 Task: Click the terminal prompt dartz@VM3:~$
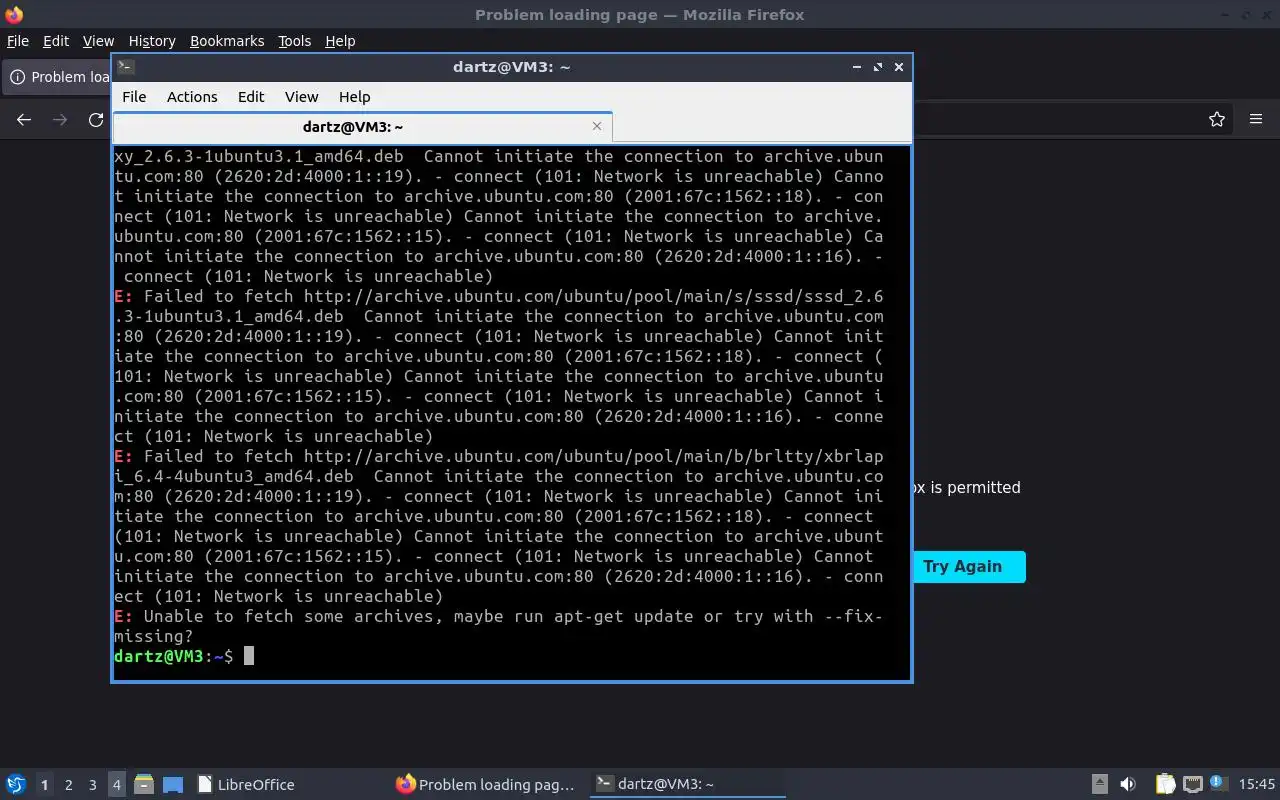coord(174,656)
